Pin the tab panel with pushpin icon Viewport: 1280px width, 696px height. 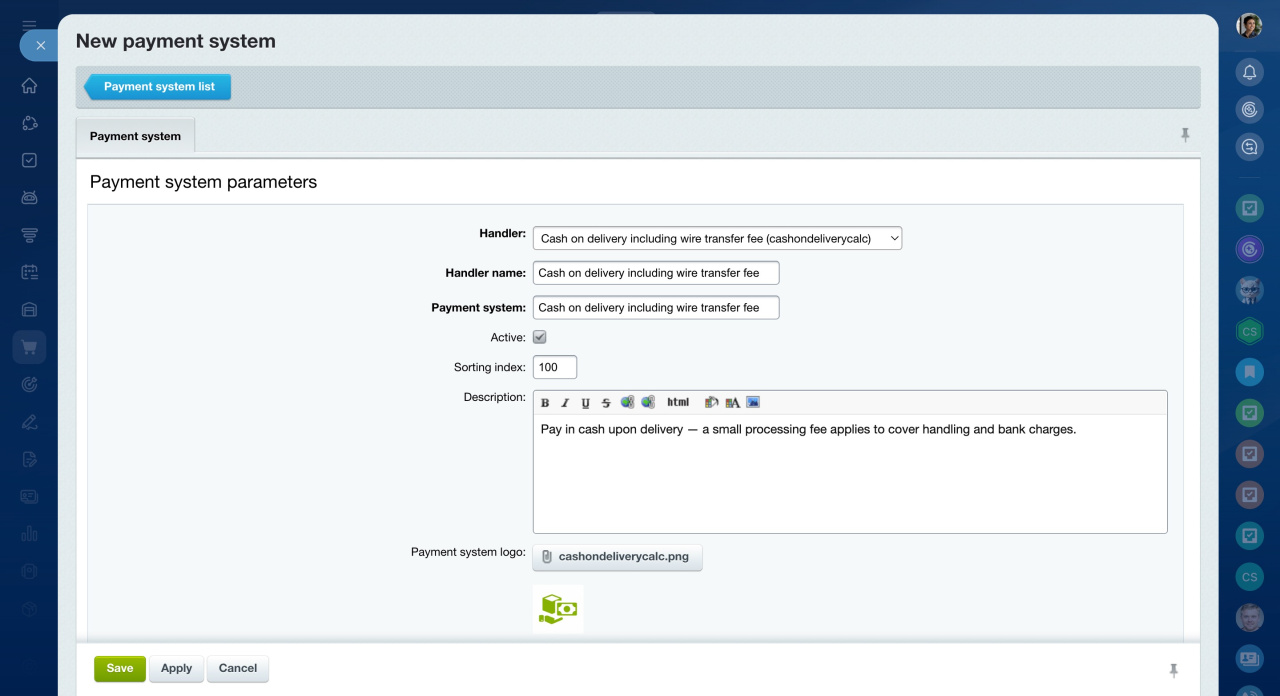[x=1185, y=135]
